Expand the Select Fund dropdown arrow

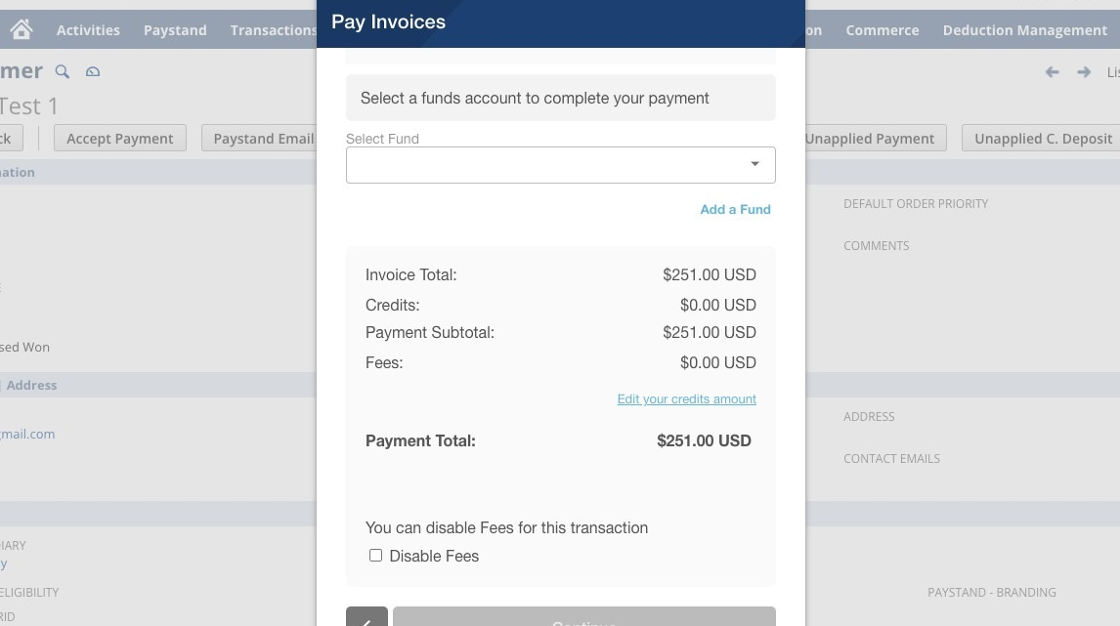click(x=755, y=164)
